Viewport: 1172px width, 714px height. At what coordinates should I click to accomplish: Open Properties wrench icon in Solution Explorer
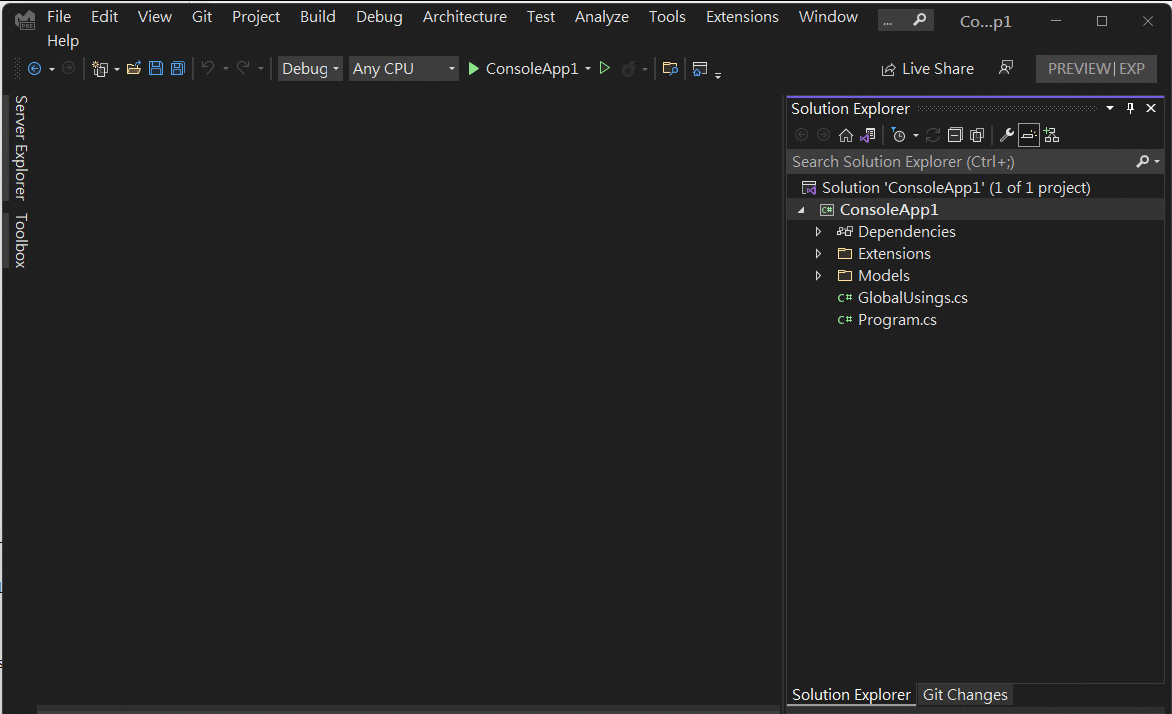click(1007, 135)
